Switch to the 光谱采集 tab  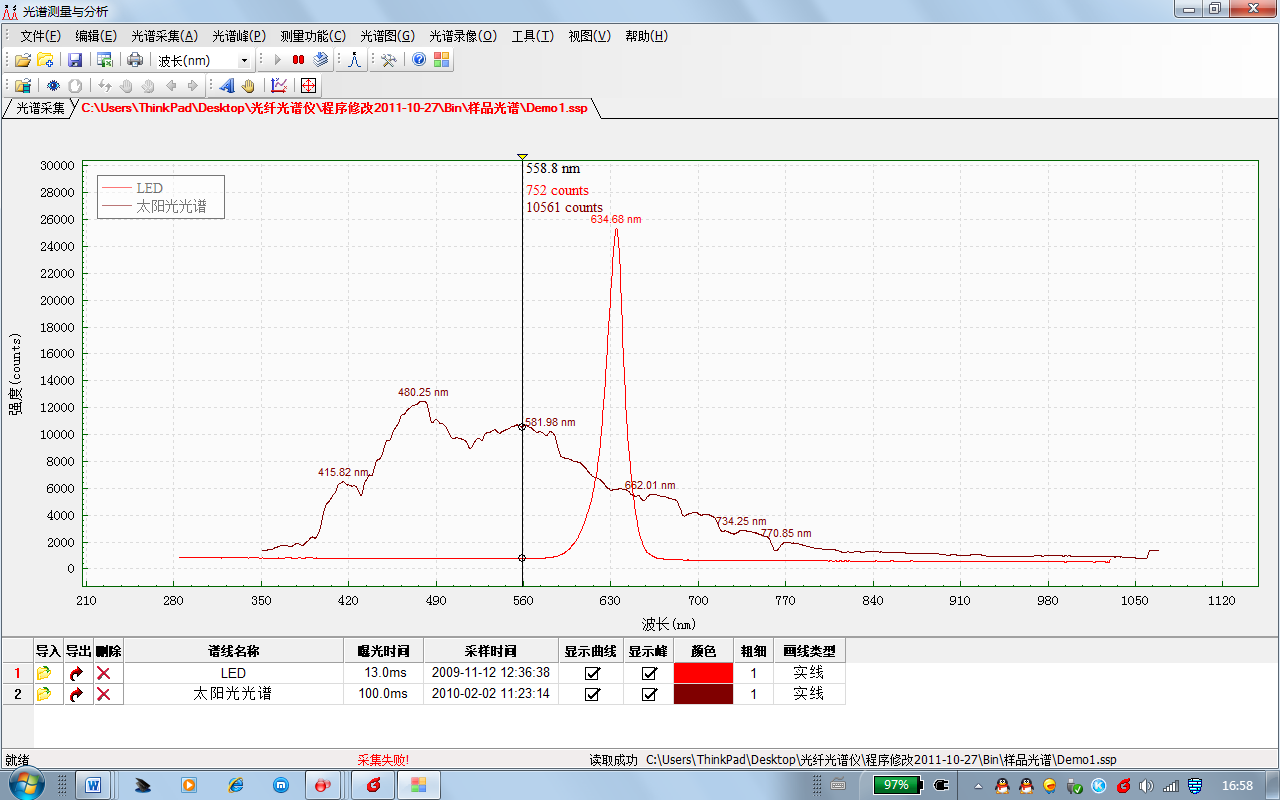40,108
